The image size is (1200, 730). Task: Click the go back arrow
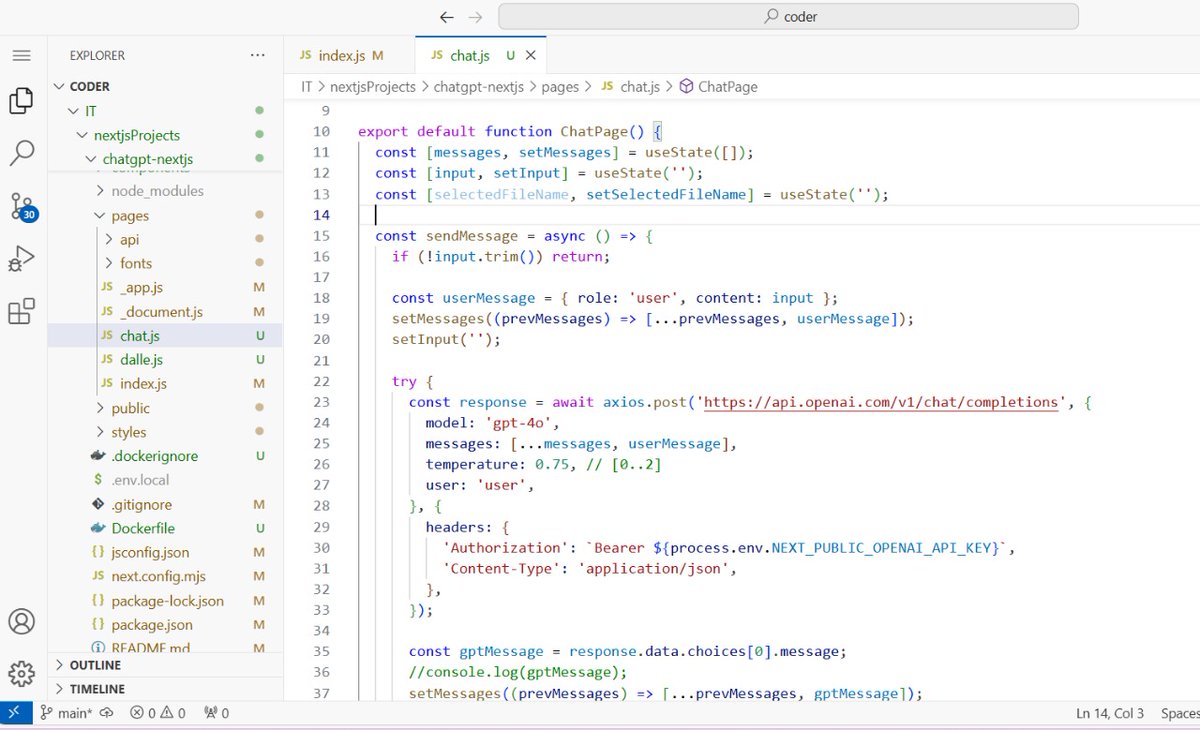447,17
